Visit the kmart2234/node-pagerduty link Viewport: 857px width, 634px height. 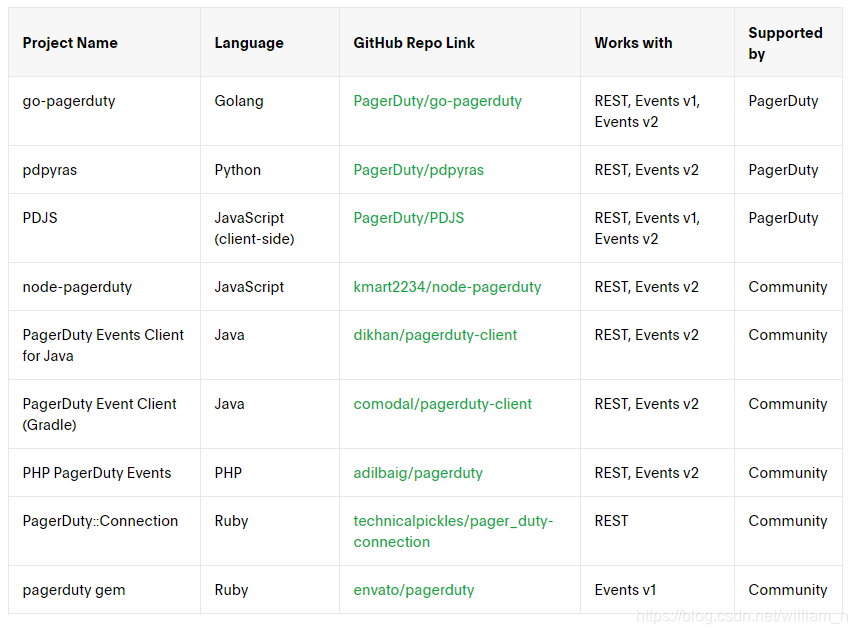tap(447, 287)
